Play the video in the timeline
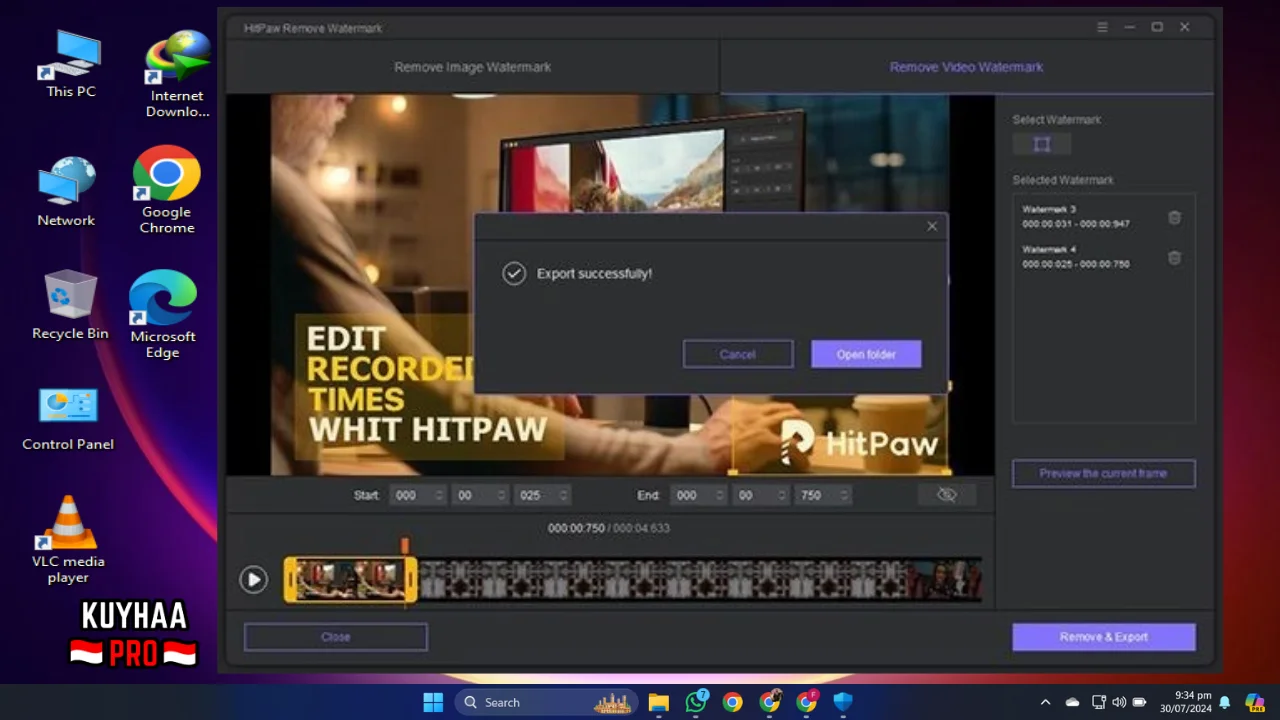This screenshot has width=1280, height=720. click(x=253, y=579)
